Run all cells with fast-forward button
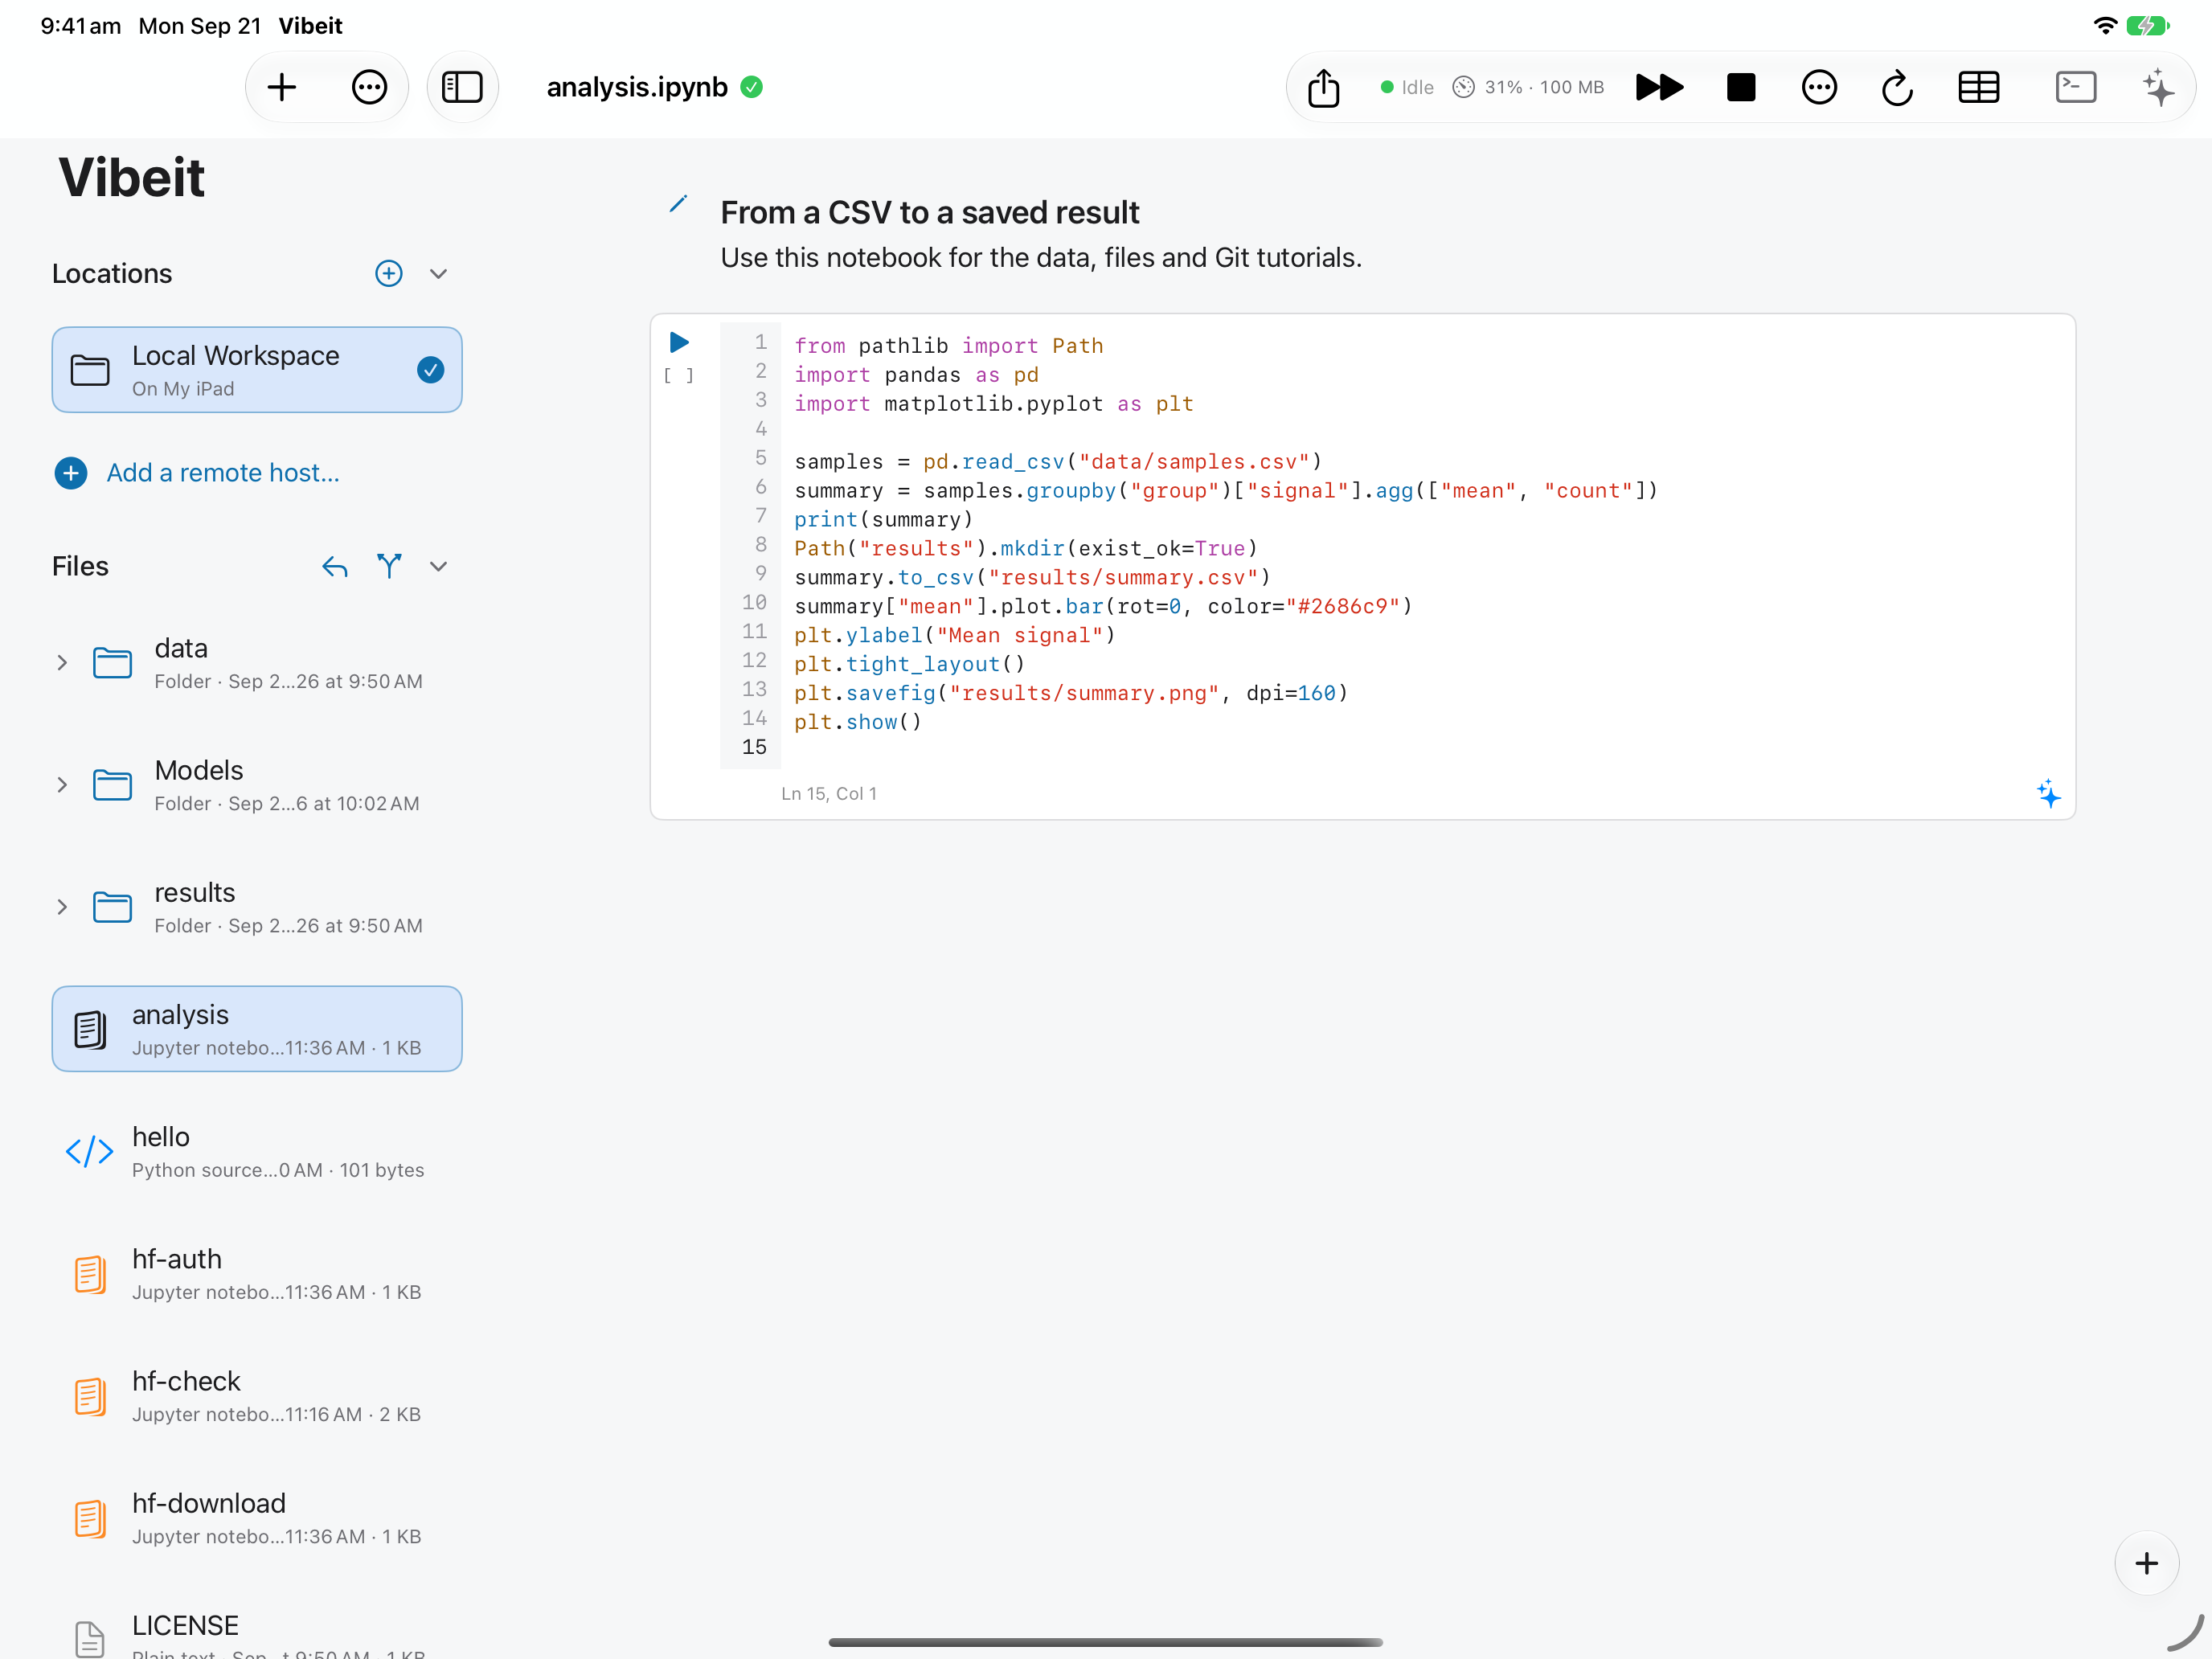The image size is (2212, 1659). [1659, 87]
